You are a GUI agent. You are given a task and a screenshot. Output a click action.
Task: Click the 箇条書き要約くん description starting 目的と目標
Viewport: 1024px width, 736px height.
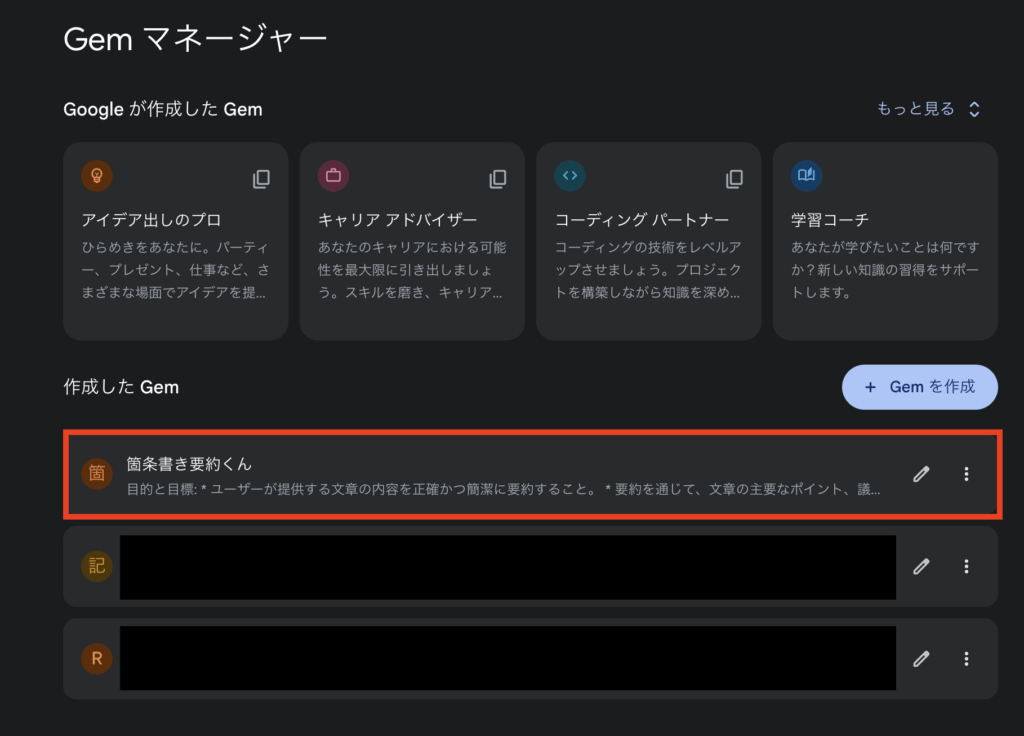click(504, 489)
